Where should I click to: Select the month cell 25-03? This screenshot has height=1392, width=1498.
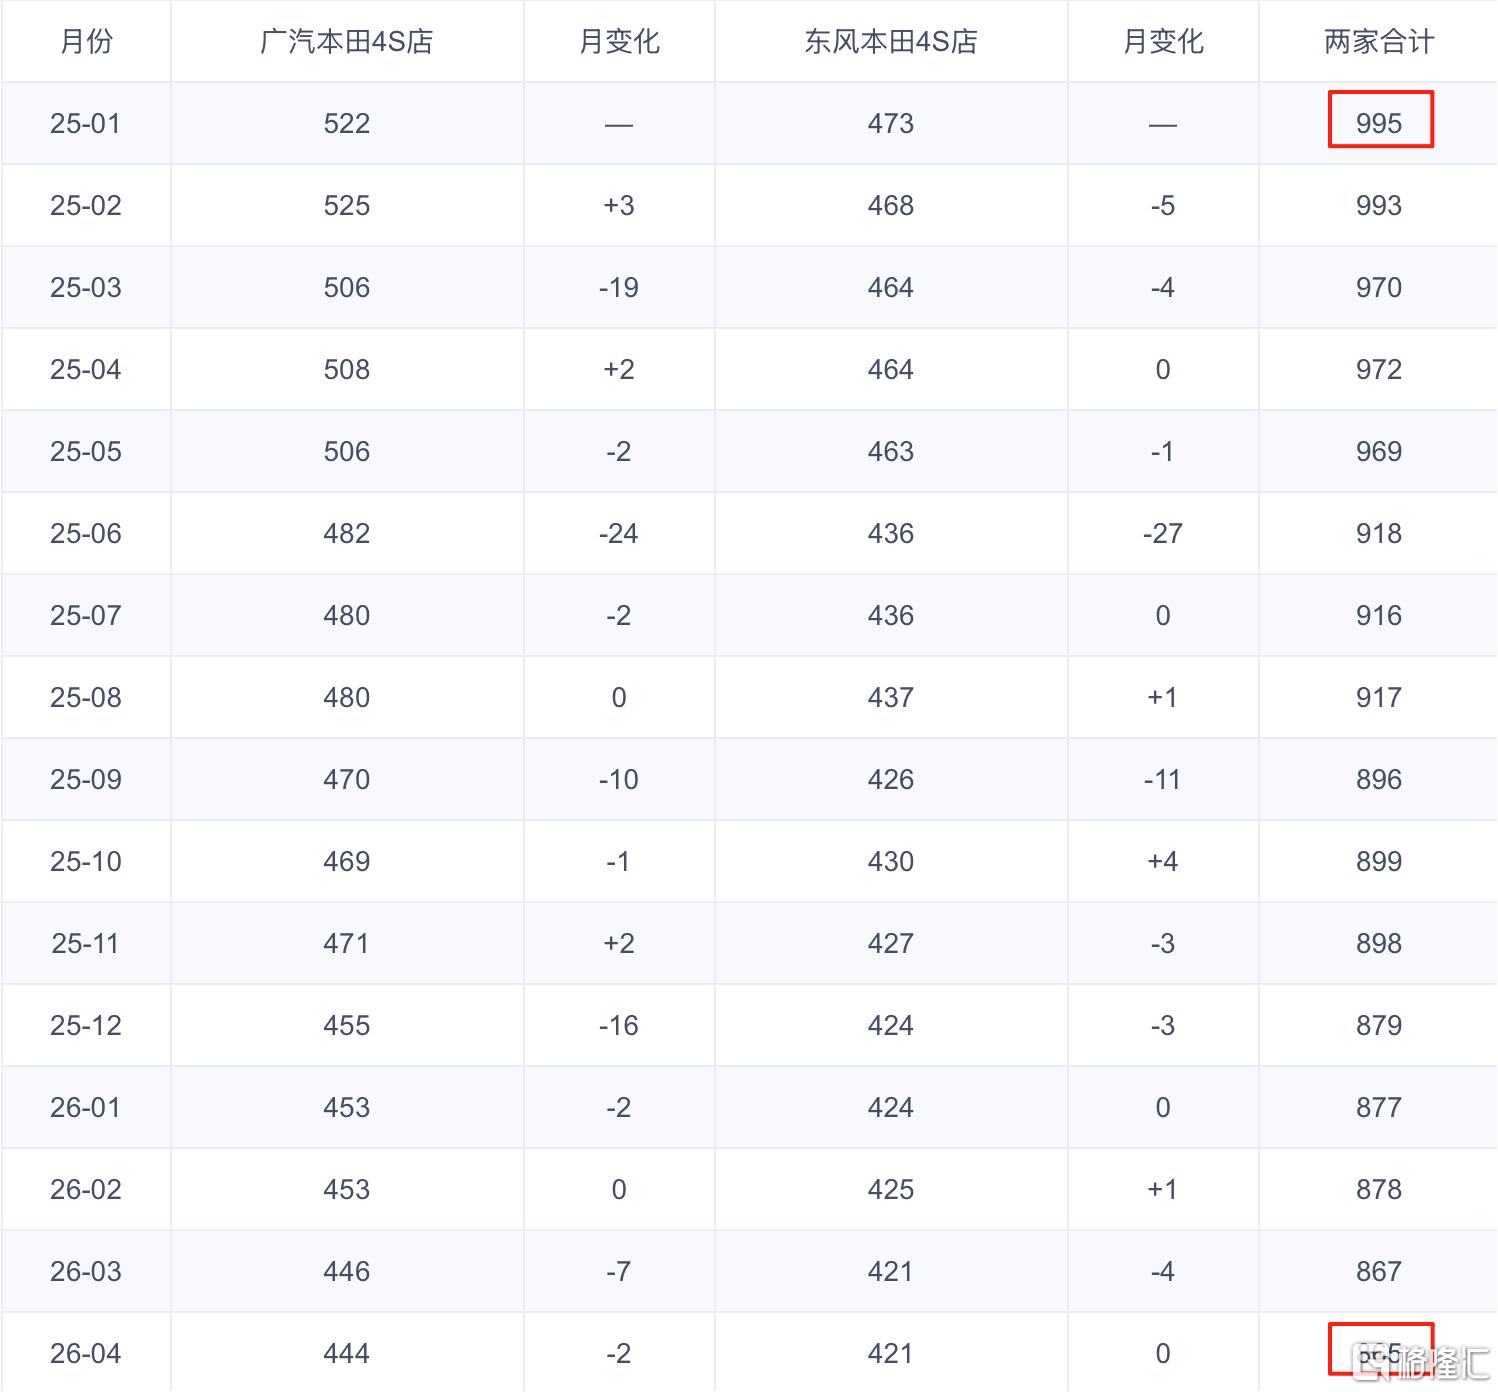pyautogui.click(x=86, y=287)
